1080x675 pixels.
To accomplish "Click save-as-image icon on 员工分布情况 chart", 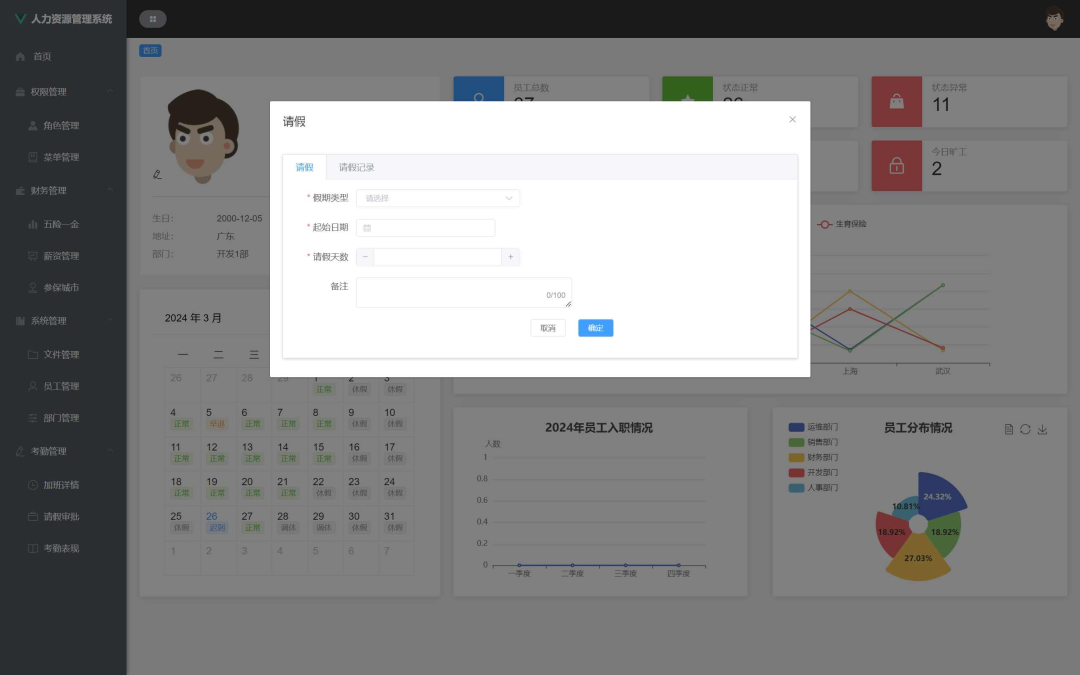I will click(1042, 429).
